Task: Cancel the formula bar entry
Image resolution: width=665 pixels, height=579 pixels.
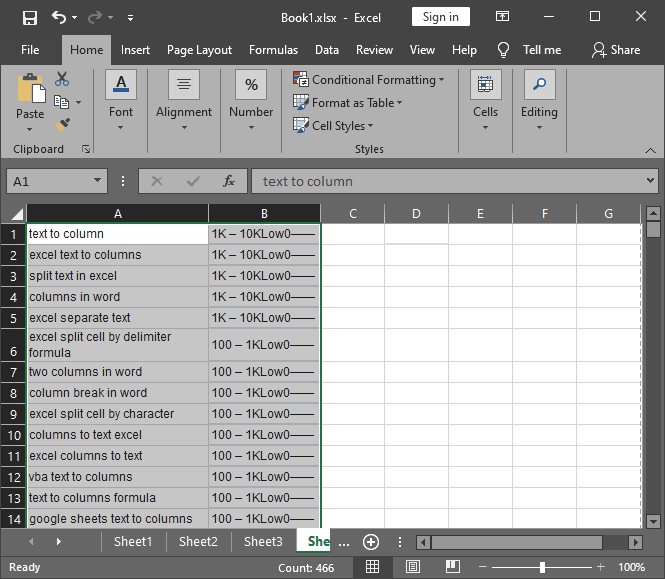Action: 157,181
